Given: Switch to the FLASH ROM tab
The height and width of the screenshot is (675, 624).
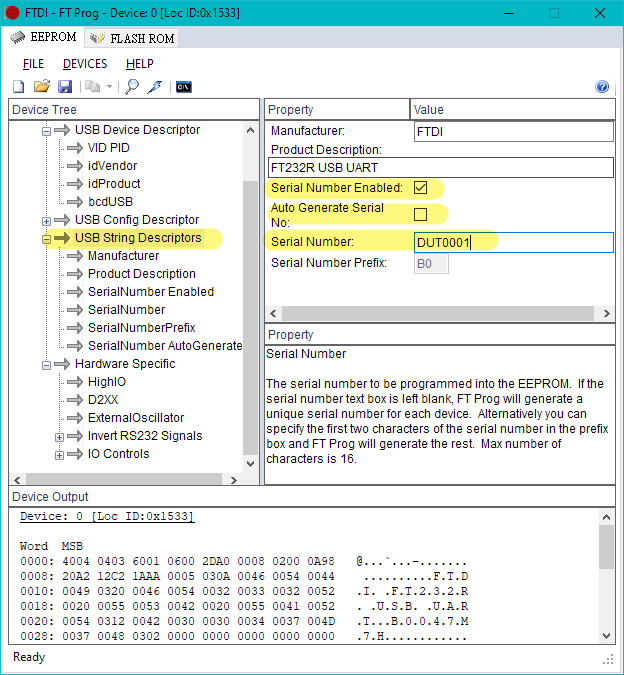Looking at the screenshot, I should coord(131,38).
